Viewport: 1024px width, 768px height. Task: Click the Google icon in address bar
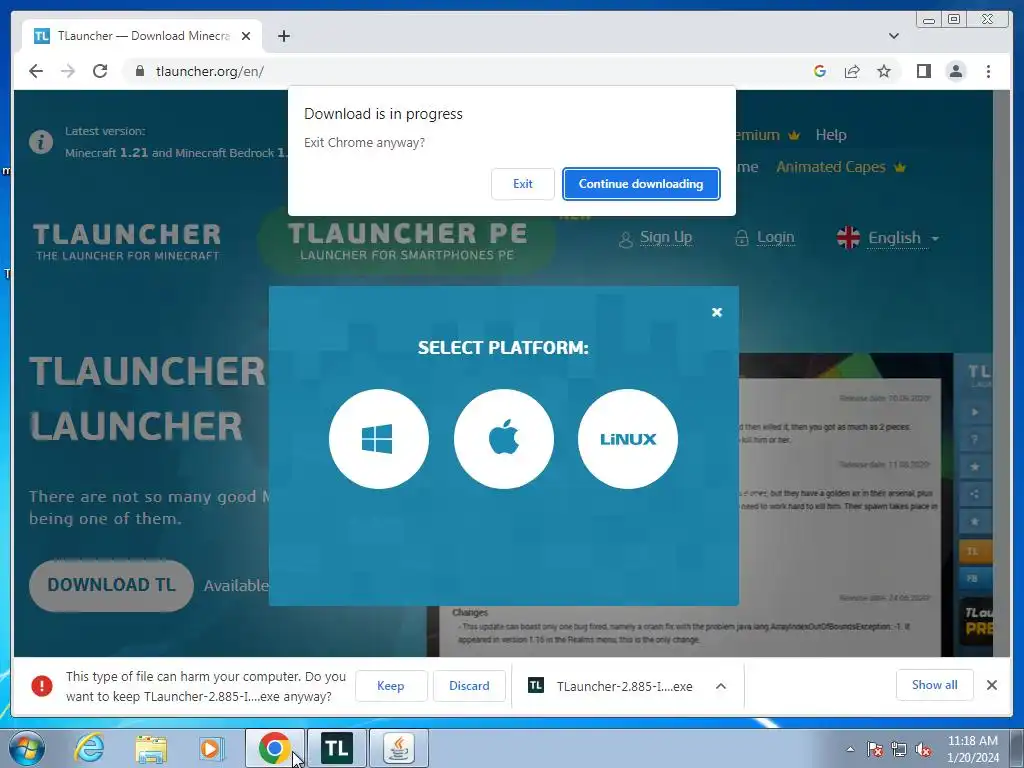820,71
